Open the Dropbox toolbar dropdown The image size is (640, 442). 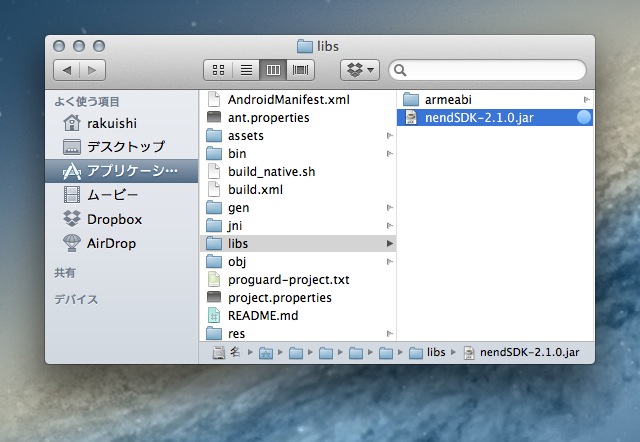[360, 70]
